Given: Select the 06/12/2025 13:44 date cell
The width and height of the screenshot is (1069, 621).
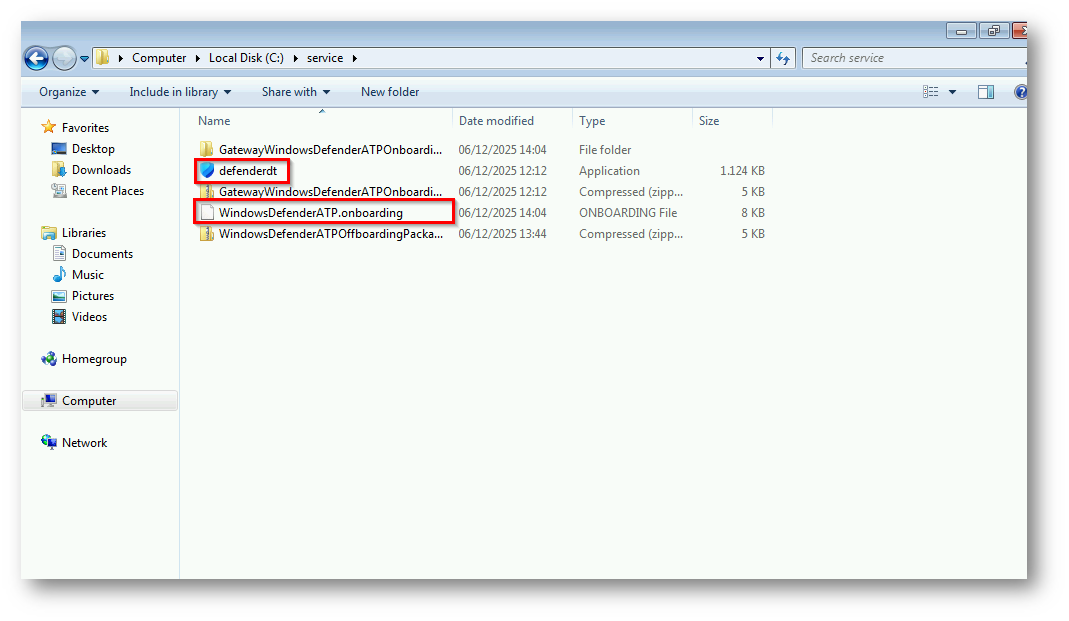Looking at the screenshot, I should coord(502,234).
